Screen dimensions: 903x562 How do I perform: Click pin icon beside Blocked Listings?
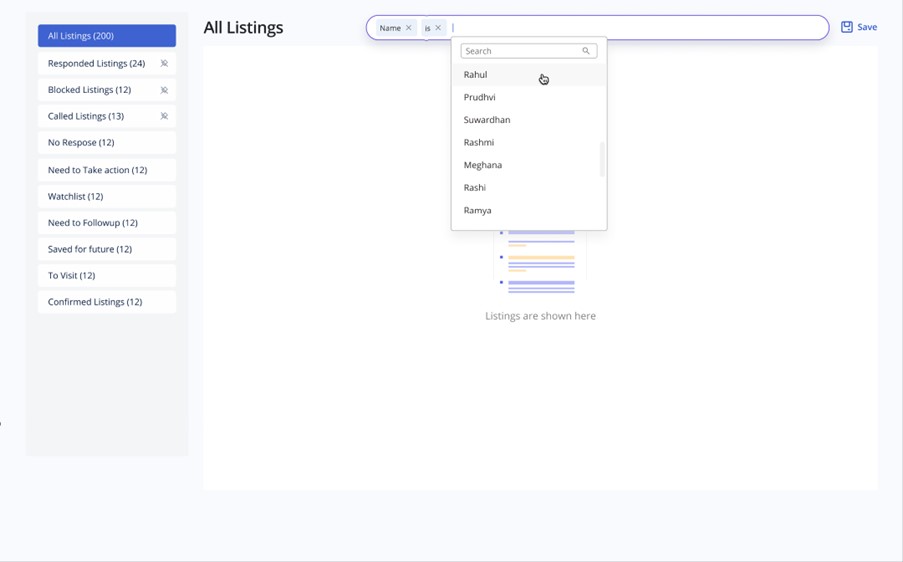point(164,90)
